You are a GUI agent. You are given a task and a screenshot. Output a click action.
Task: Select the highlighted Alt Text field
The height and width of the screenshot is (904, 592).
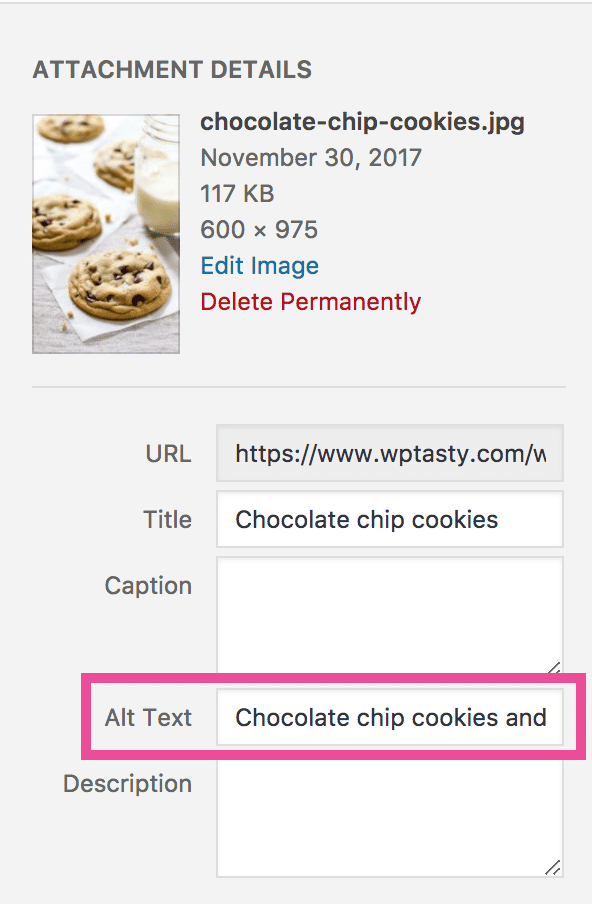(388, 717)
